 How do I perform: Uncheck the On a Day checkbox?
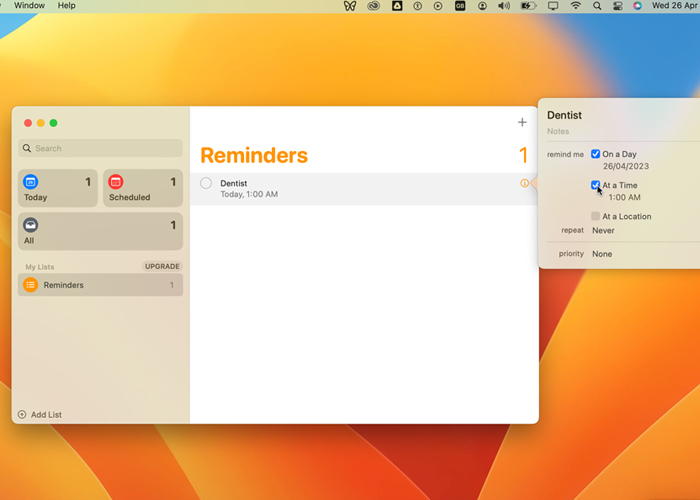click(x=595, y=154)
